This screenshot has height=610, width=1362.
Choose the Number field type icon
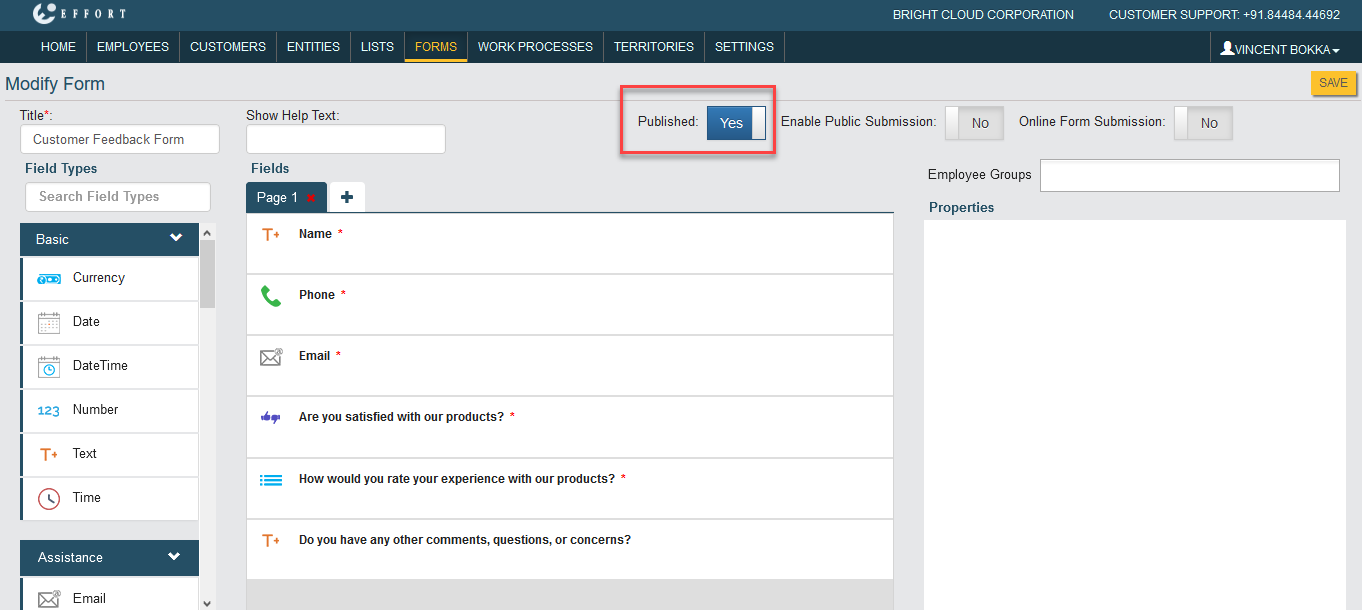(49, 411)
